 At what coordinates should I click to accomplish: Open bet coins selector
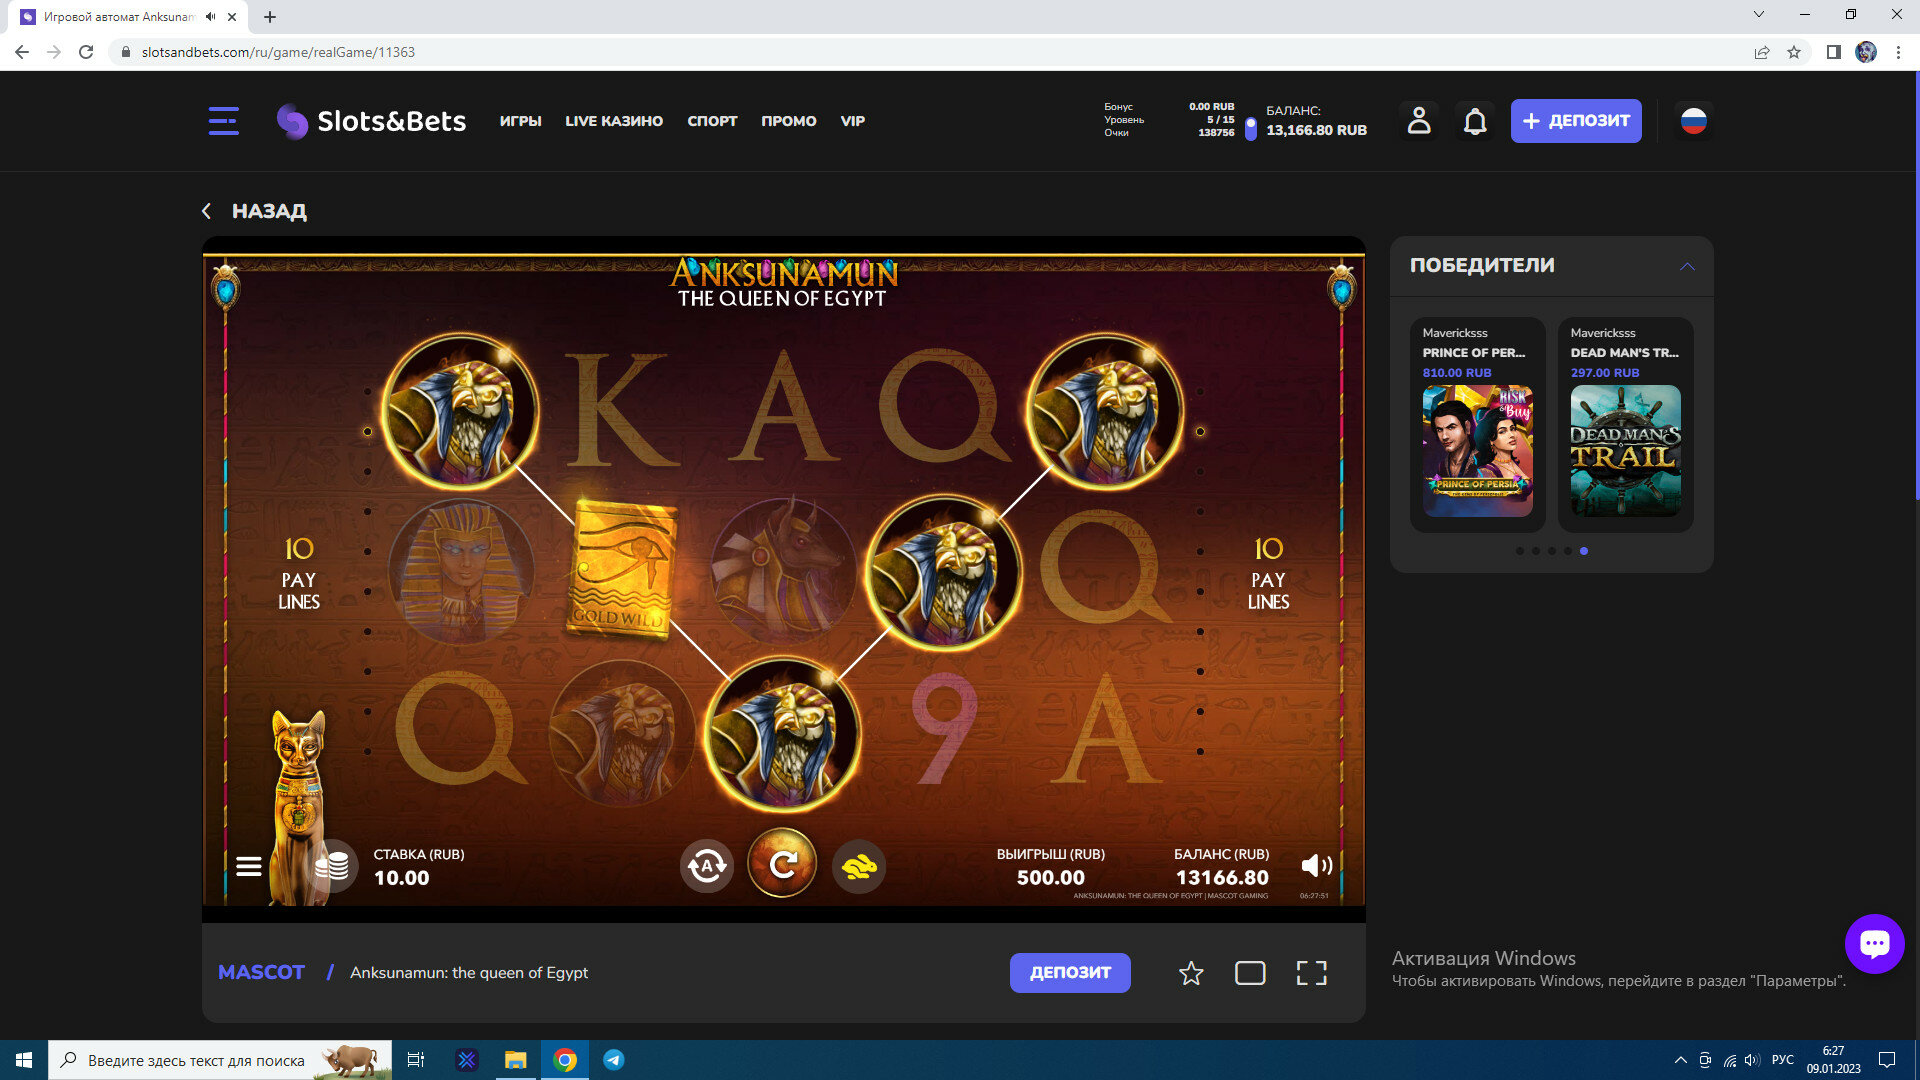333,866
